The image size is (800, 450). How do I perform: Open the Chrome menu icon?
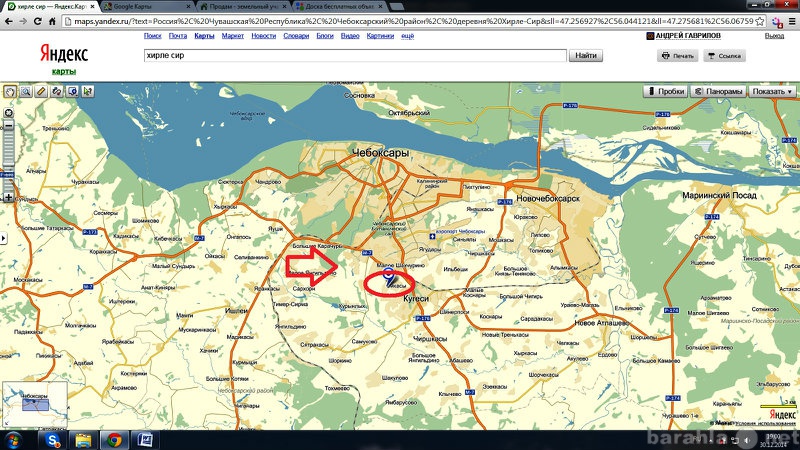(x=792, y=21)
